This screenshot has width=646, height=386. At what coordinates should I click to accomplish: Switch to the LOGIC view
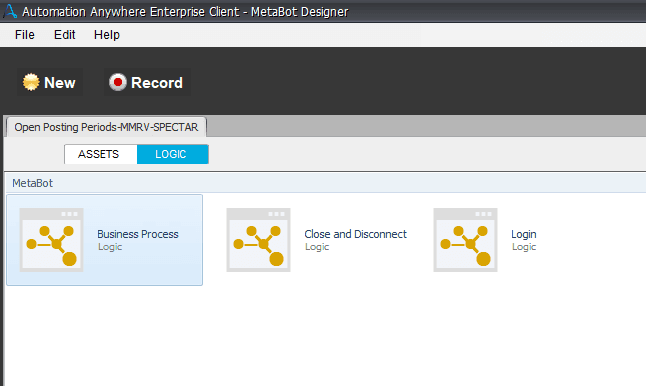173,154
